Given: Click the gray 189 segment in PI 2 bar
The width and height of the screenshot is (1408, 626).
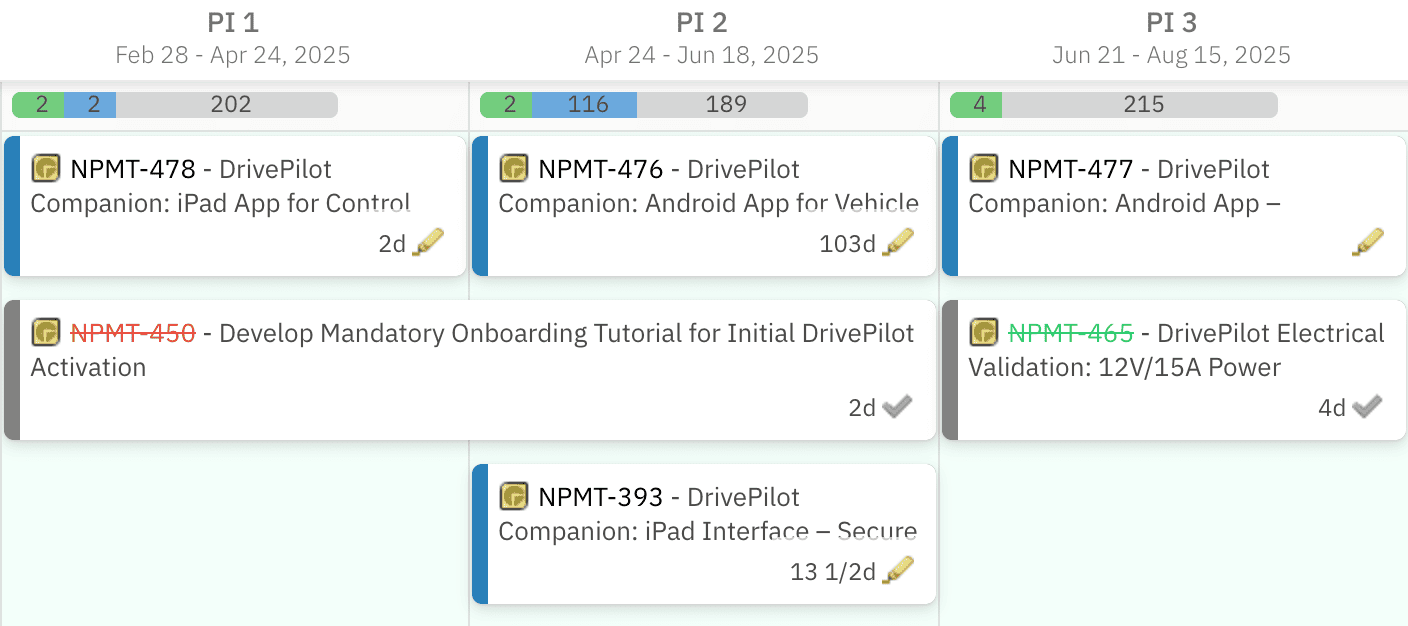Looking at the screenshot, I should (x=722, y=104).
